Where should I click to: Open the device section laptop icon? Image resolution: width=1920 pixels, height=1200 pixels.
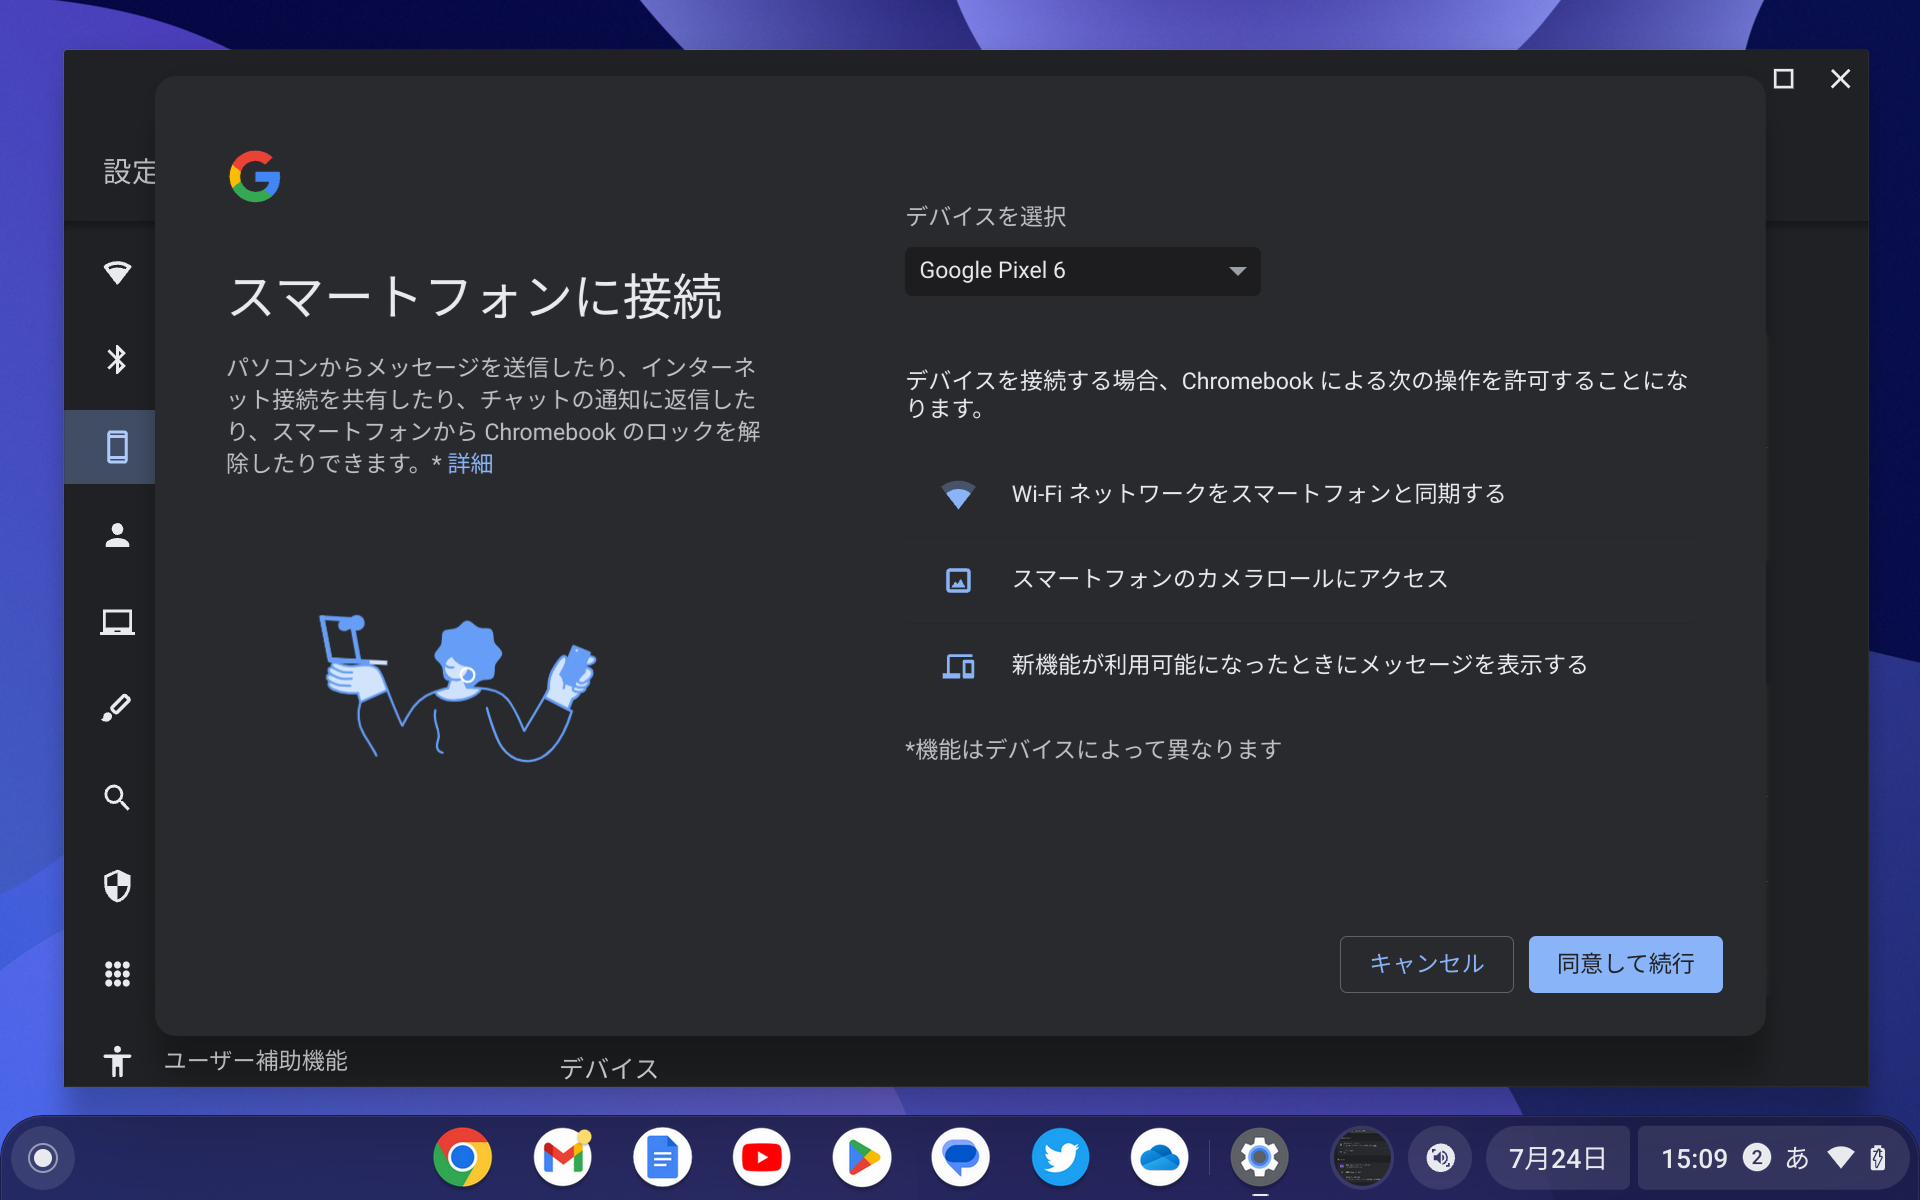[x=118, y=622]
